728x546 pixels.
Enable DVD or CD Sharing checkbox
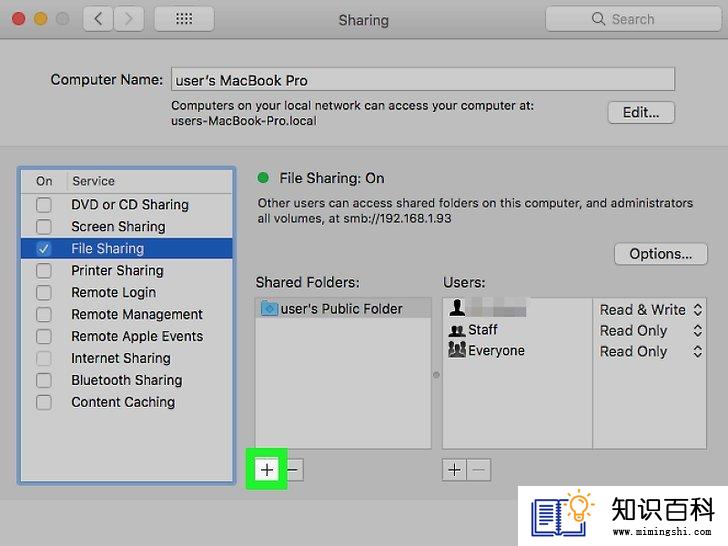point(44,205)
